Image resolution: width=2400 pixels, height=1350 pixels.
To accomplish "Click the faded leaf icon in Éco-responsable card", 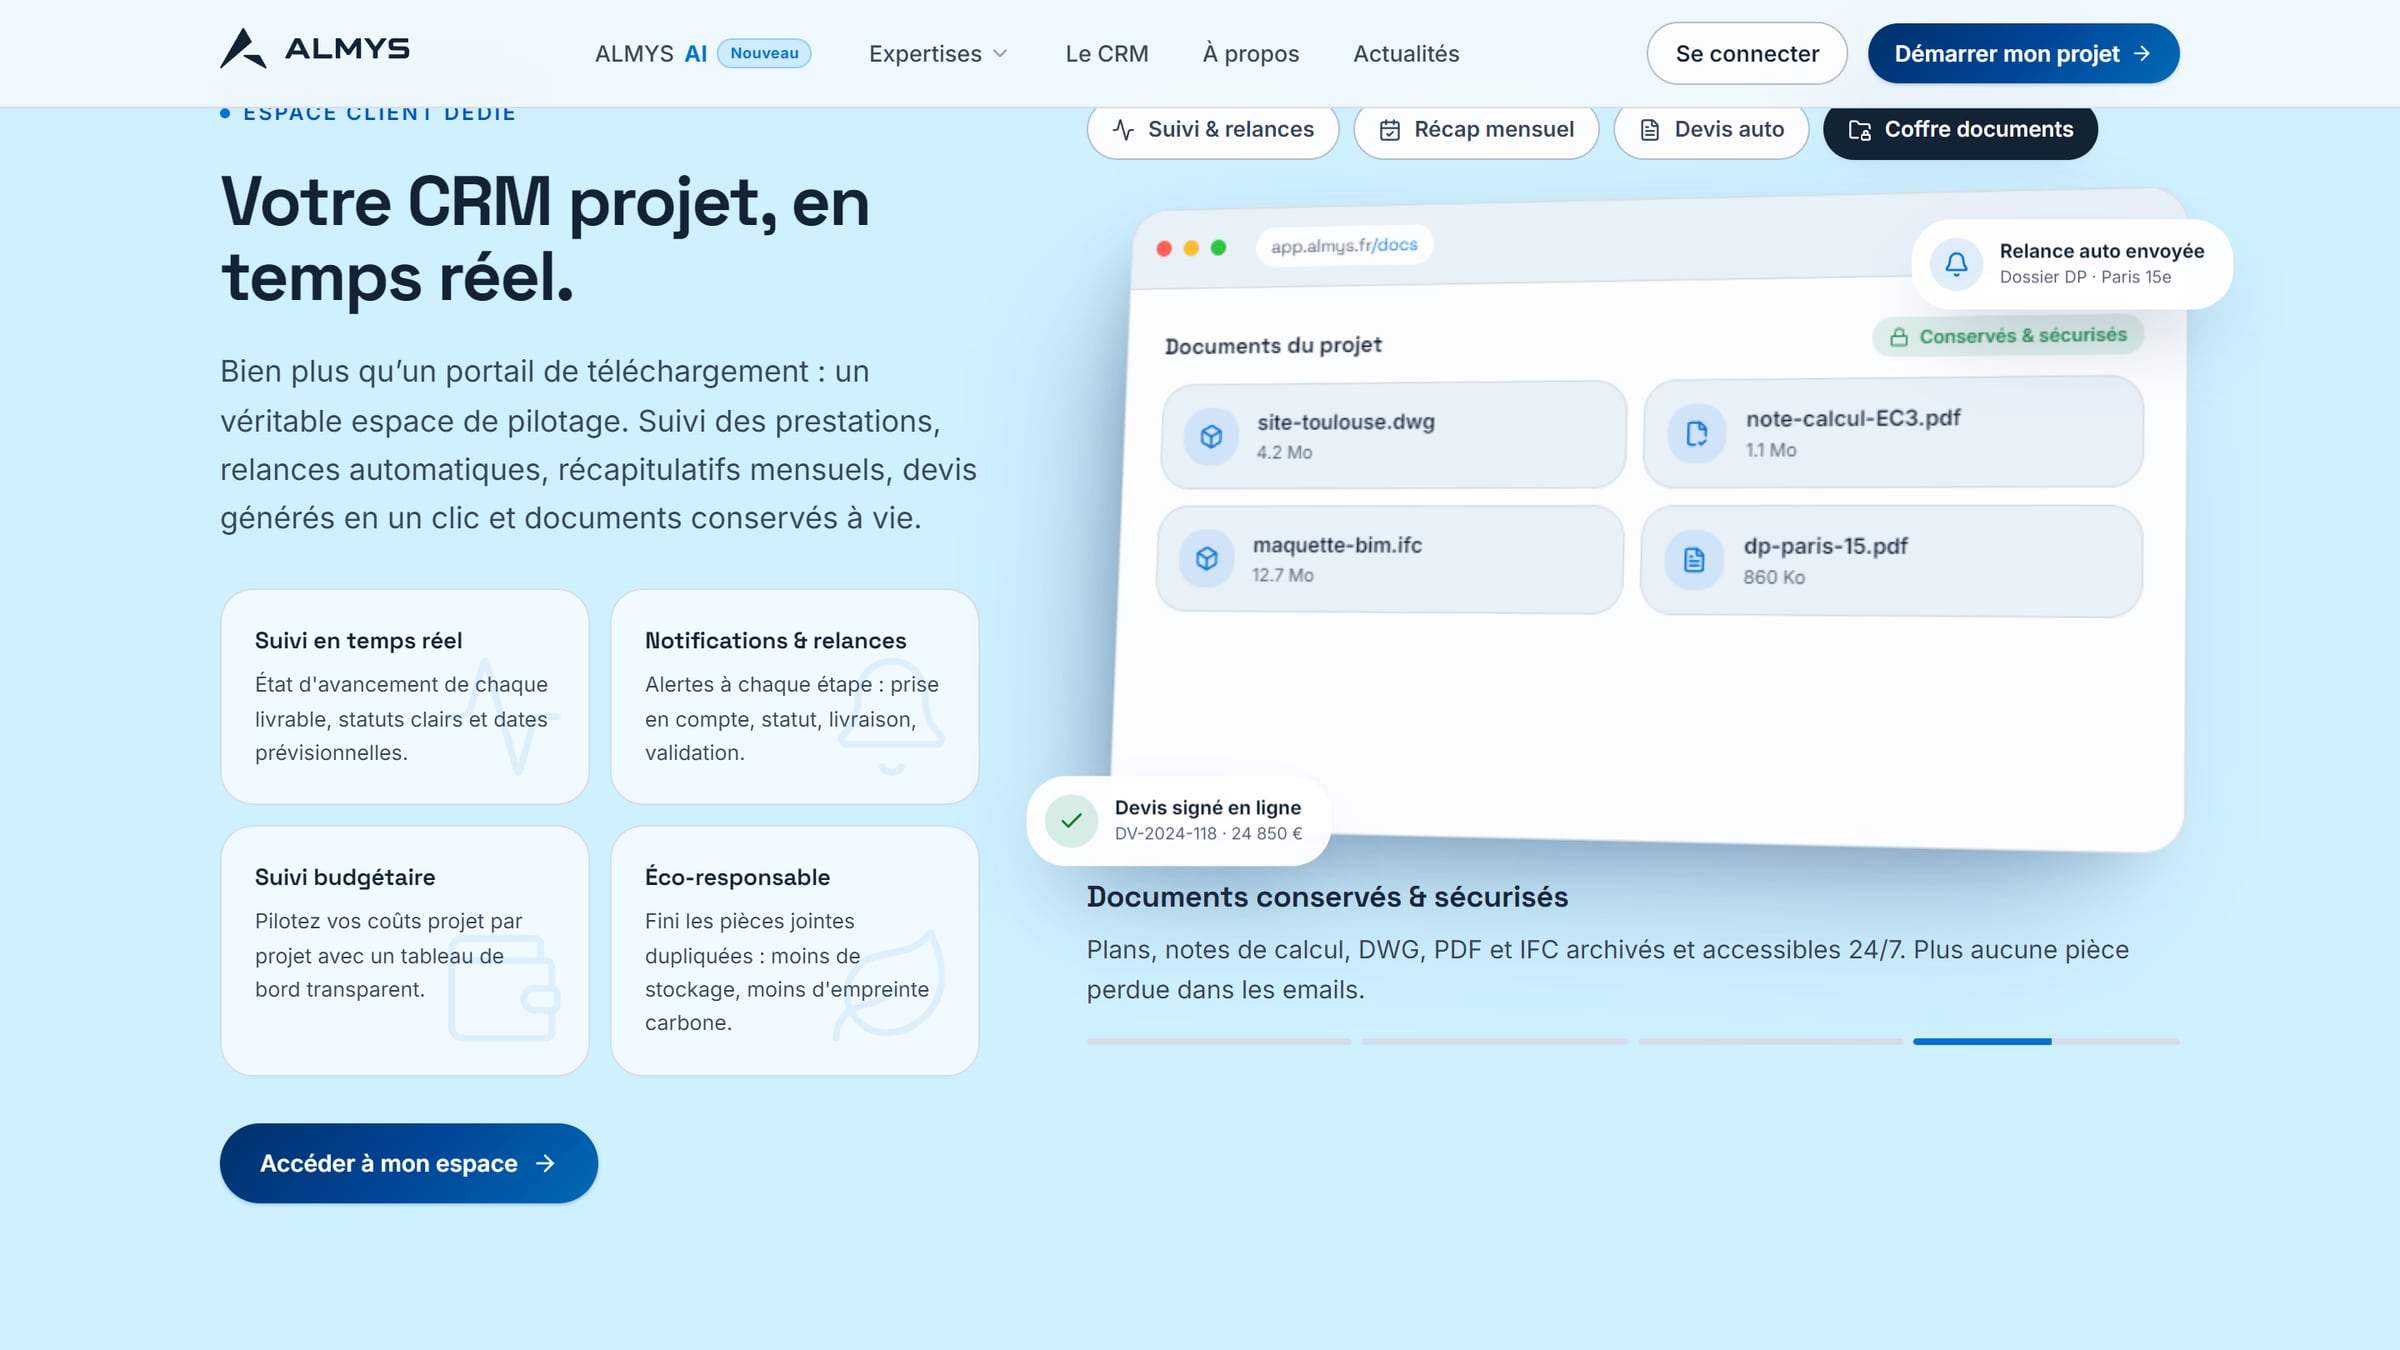I will (889, 986).
